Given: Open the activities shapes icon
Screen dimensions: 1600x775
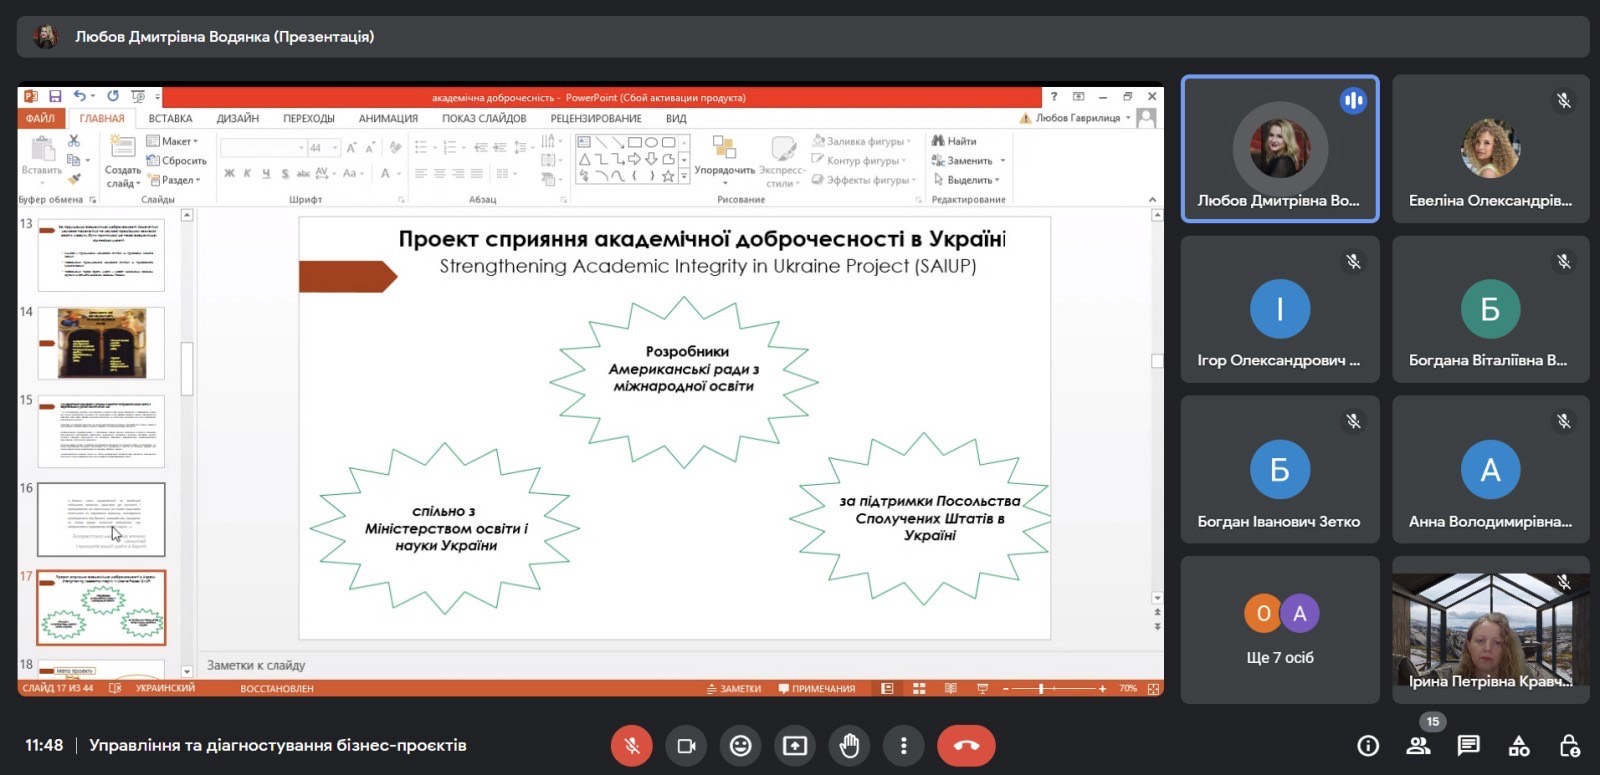Looking at the screenshot, I should click(1519, 746).
